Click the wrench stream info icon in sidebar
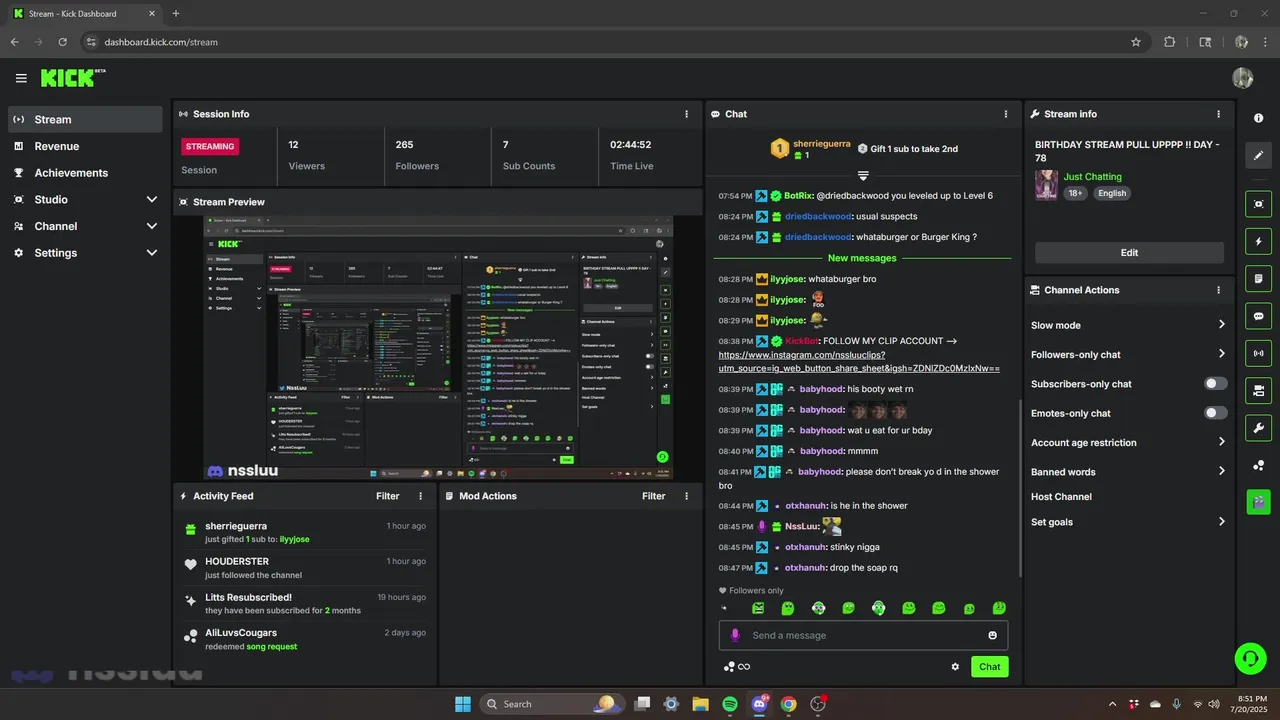The width and height of the screenshot is (1280, 720). click(1258, 428)
